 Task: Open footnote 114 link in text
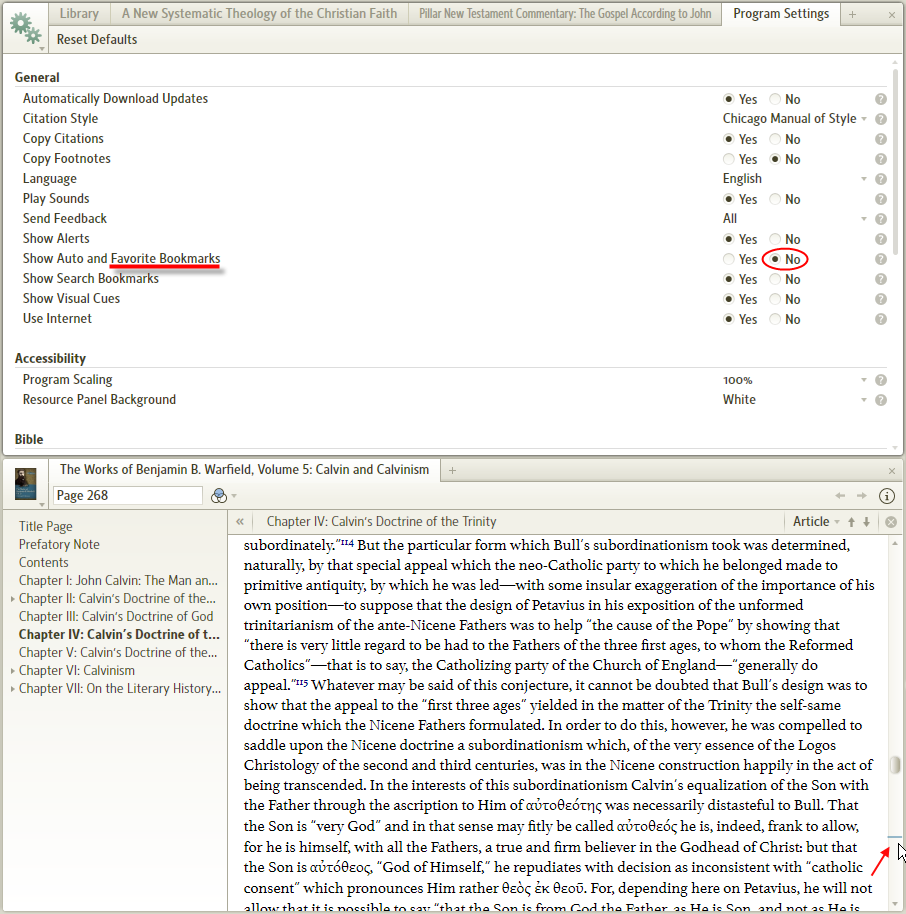point(347,543)
